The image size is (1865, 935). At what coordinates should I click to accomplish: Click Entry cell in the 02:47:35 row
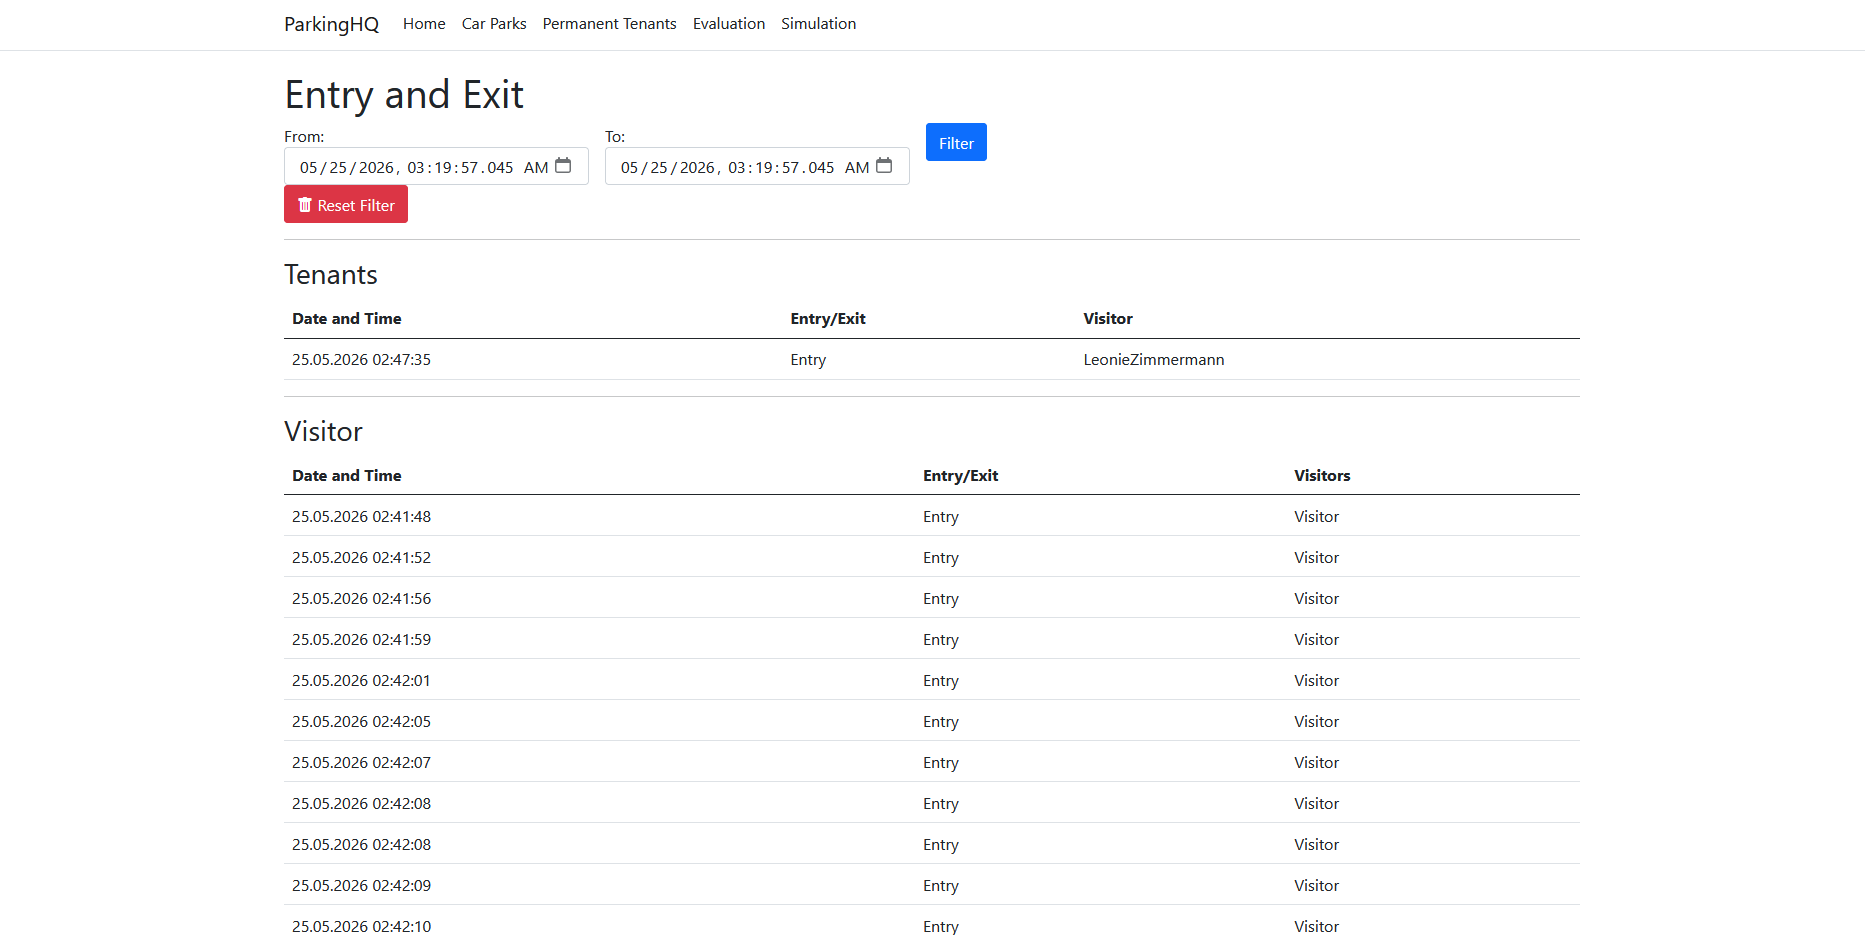coord(808,360)
